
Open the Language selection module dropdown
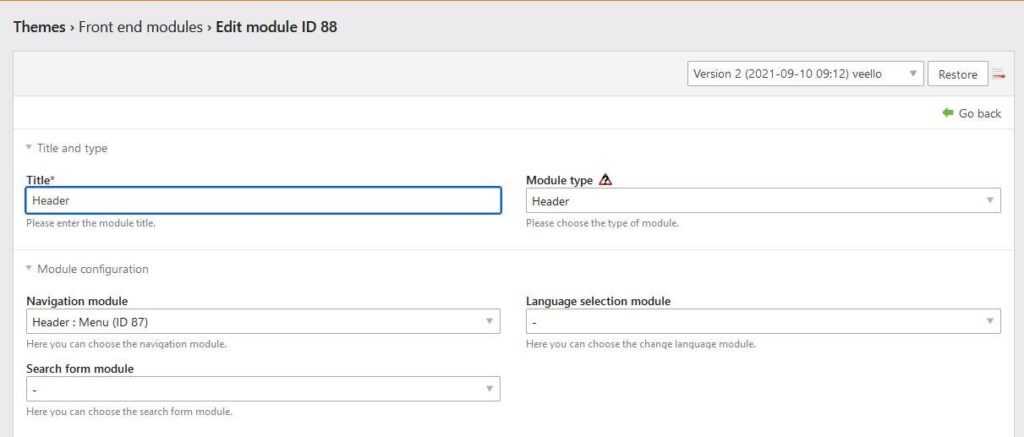[x=763, y=321]
